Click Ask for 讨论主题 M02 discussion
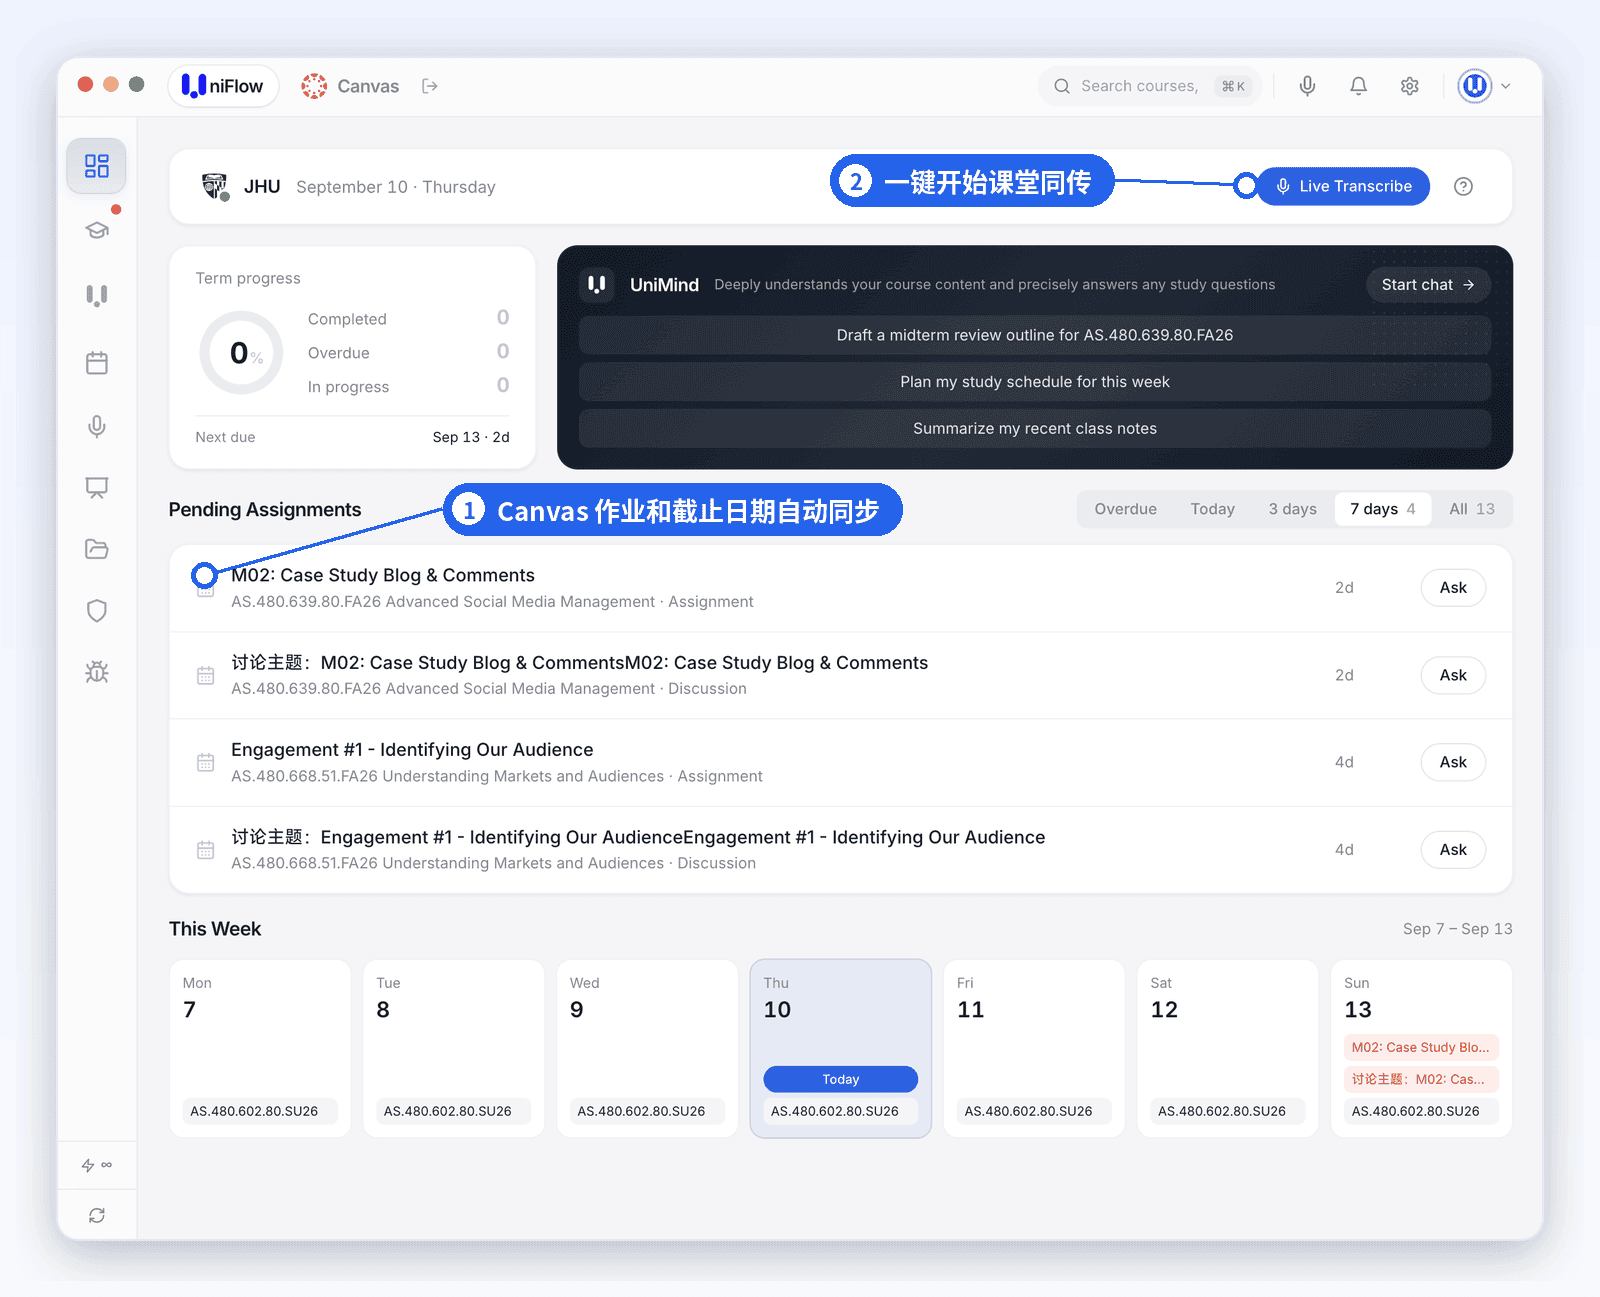 [x=1453, y=675]
